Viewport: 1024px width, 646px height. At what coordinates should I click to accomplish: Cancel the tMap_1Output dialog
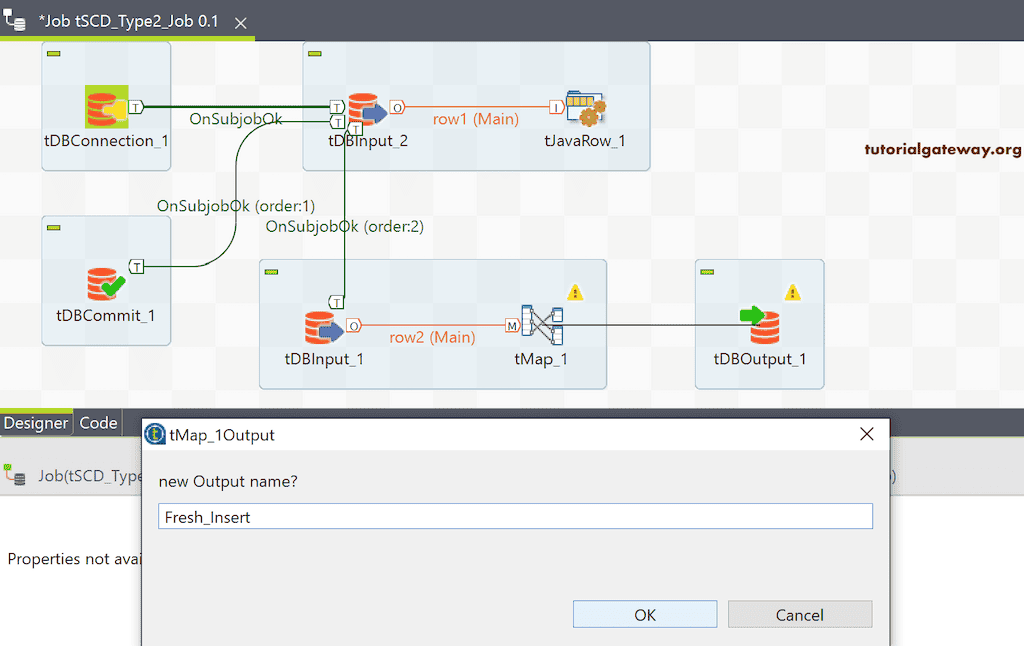[799, 614]
